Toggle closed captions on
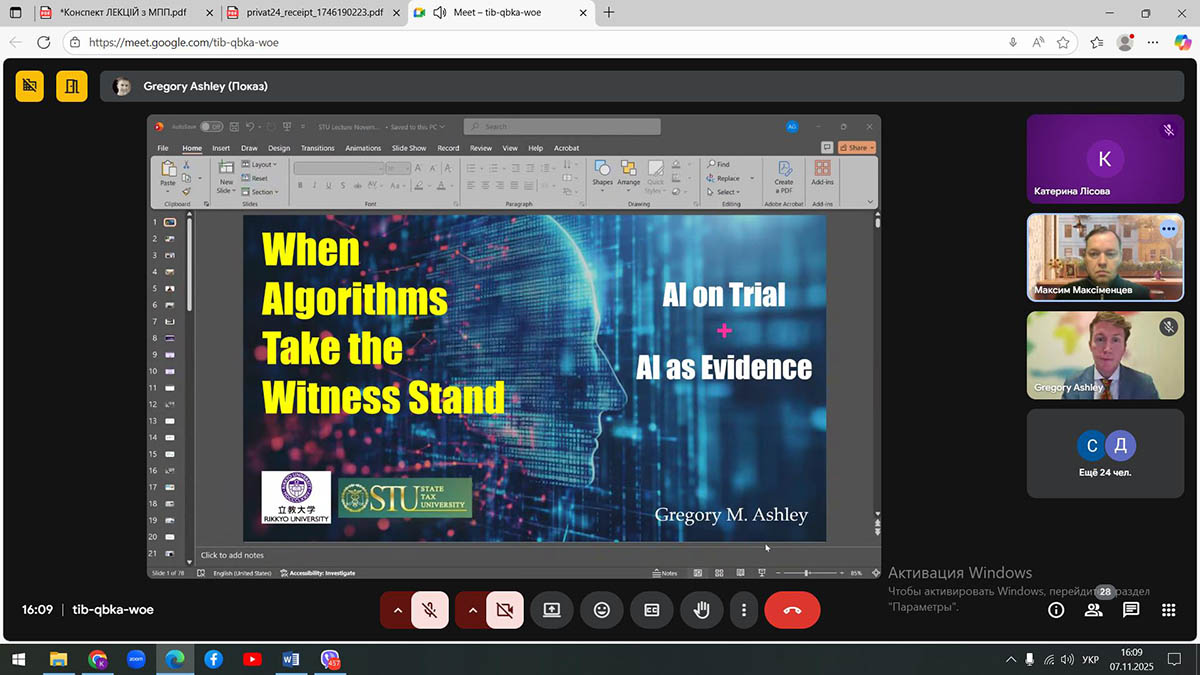 tap(652, 610)
